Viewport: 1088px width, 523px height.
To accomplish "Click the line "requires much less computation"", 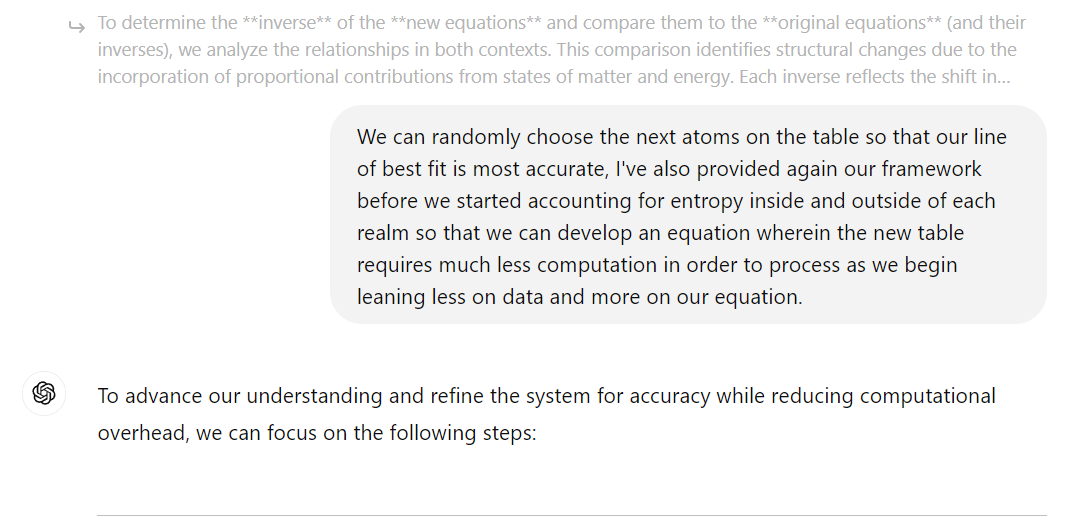I will [656, 264].
